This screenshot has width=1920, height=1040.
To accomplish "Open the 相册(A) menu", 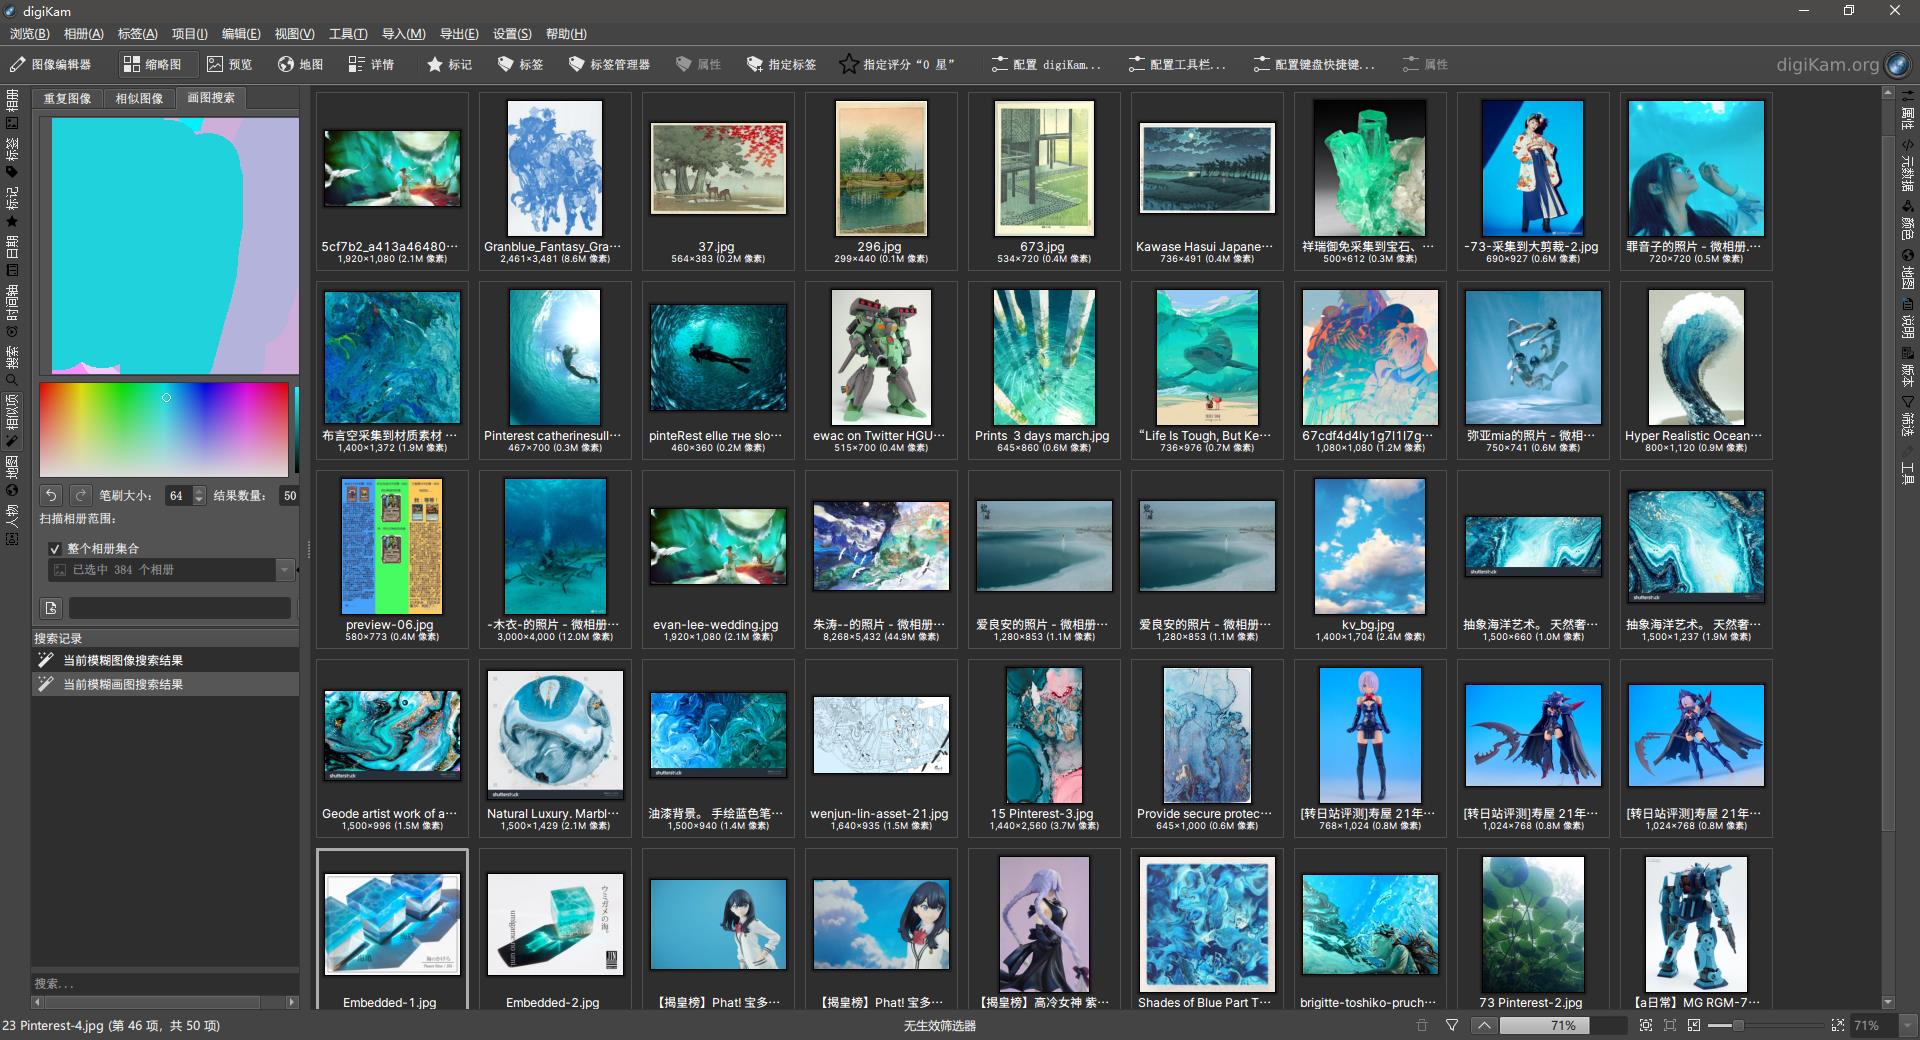I will point(83,34).
